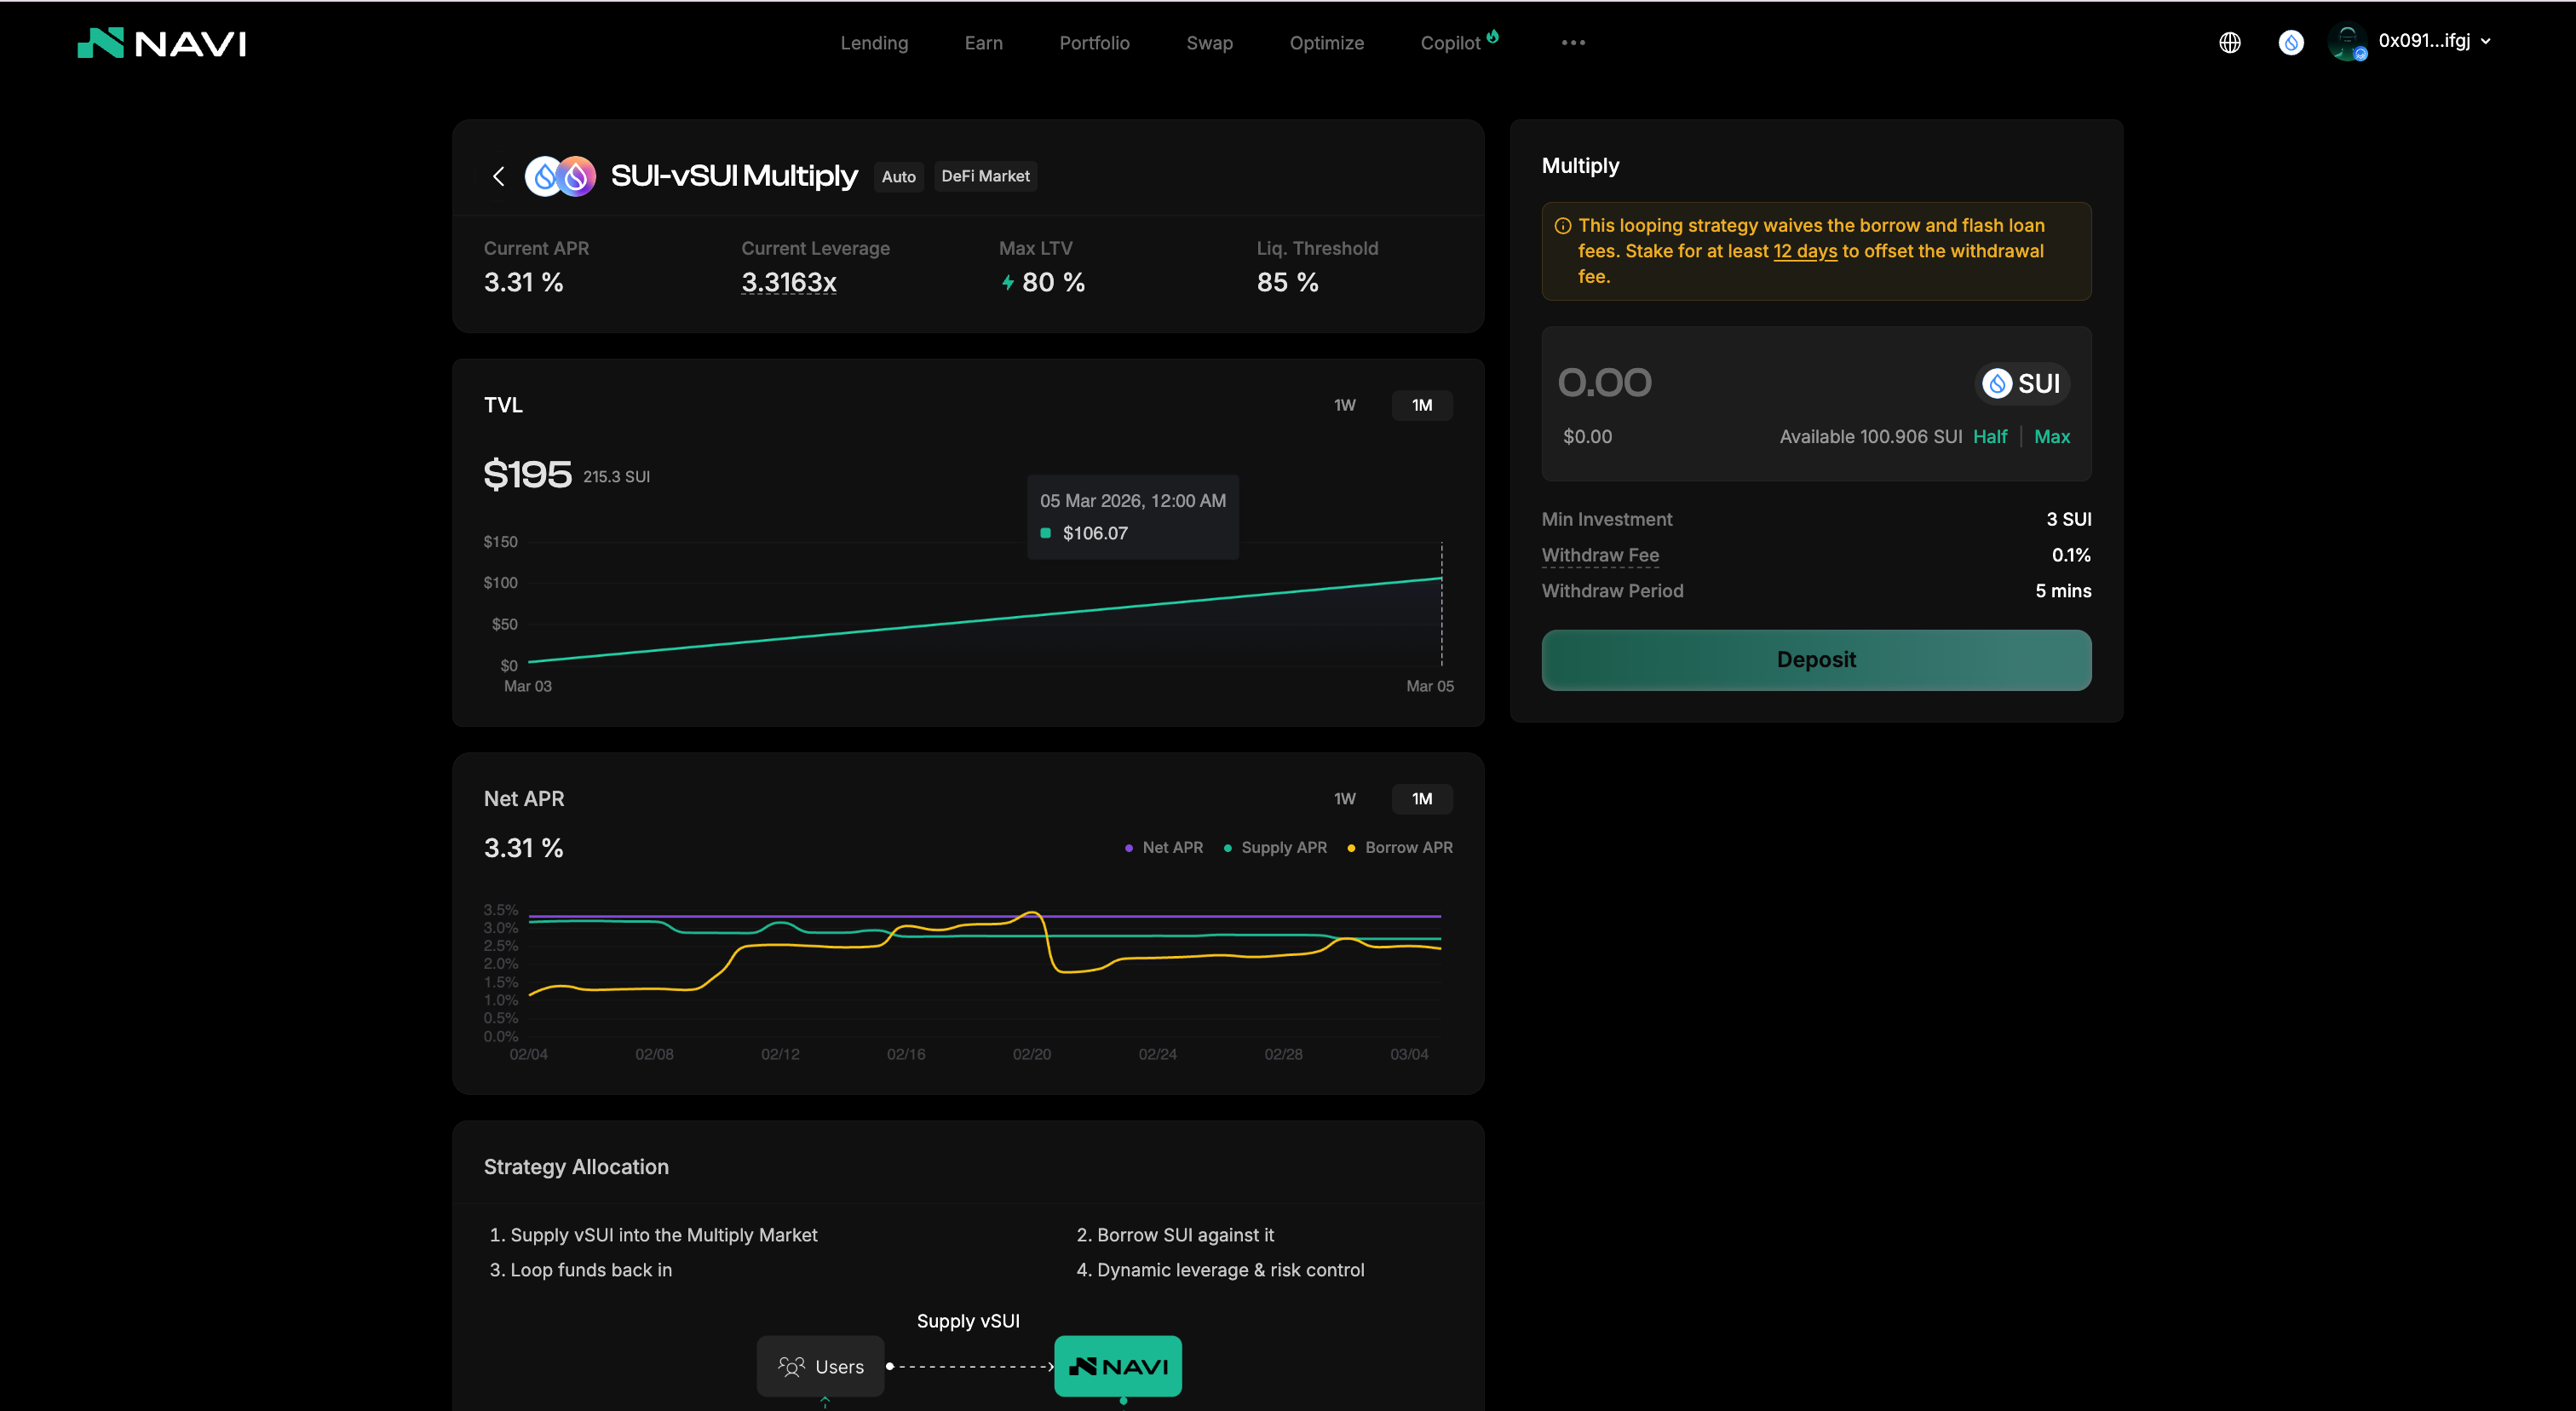Click the Sui network icon in header

tap(2290, 42)
